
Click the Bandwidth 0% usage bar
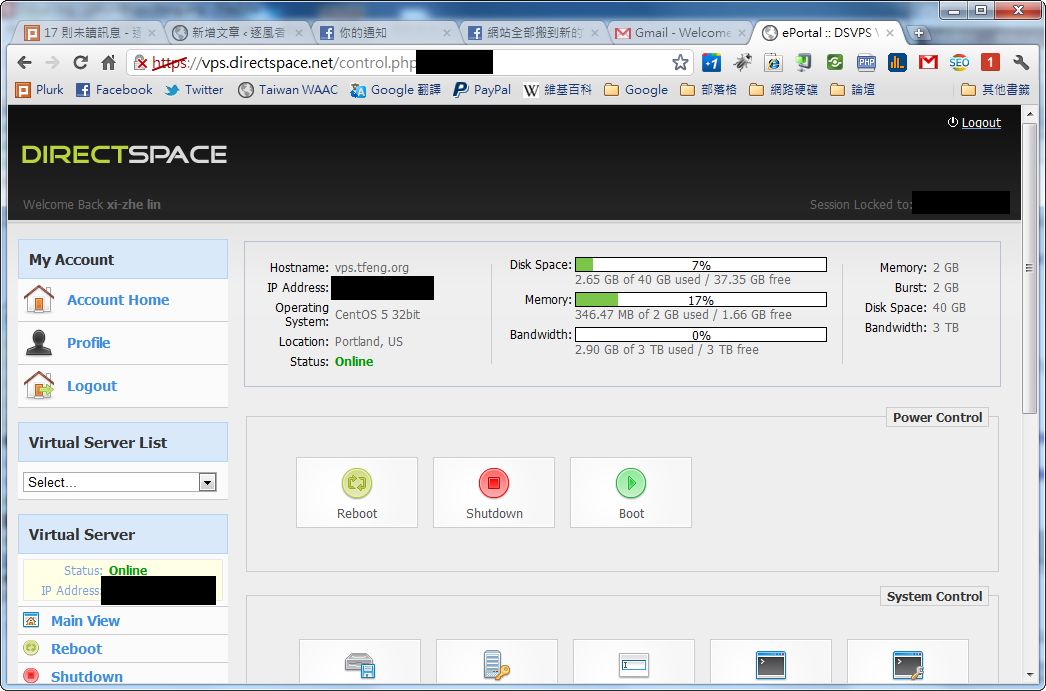[x=701, y=335]
